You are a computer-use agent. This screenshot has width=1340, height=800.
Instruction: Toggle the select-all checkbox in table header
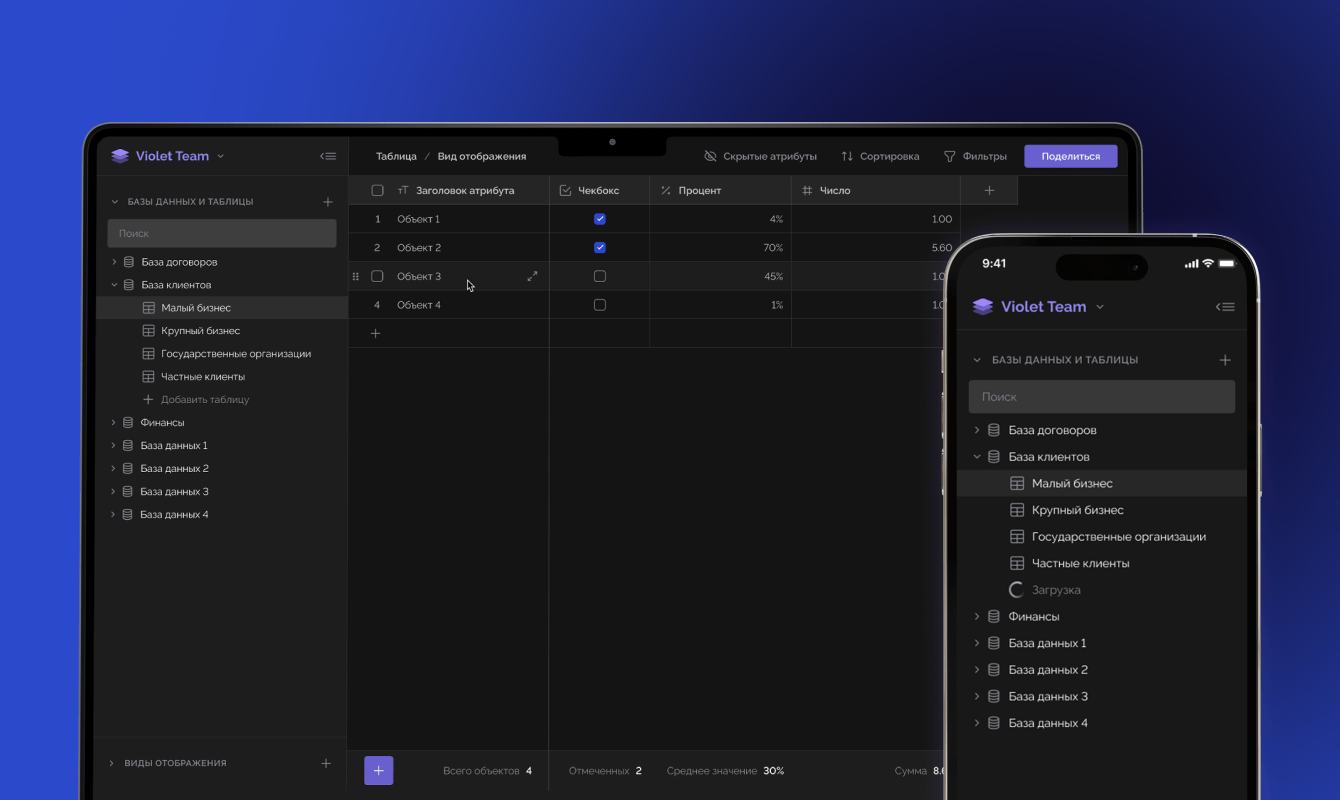click(x=377, y=190)
